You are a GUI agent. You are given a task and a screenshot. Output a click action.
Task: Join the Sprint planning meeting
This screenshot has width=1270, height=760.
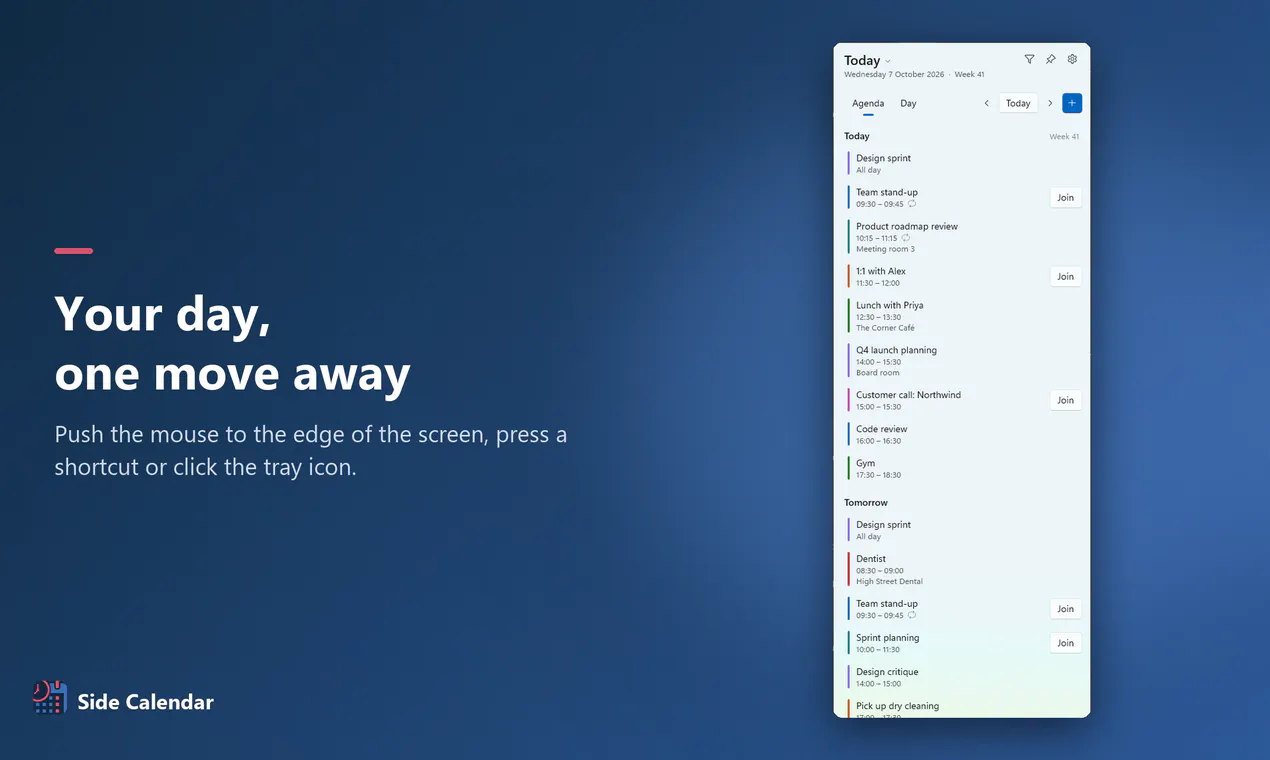point(1066,643)
